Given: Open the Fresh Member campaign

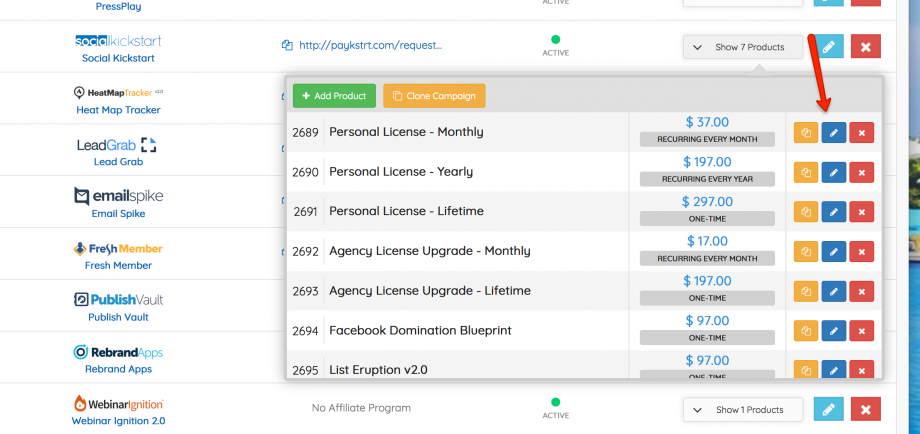Looking at the screenshot, I should click(x=119, y=265).
